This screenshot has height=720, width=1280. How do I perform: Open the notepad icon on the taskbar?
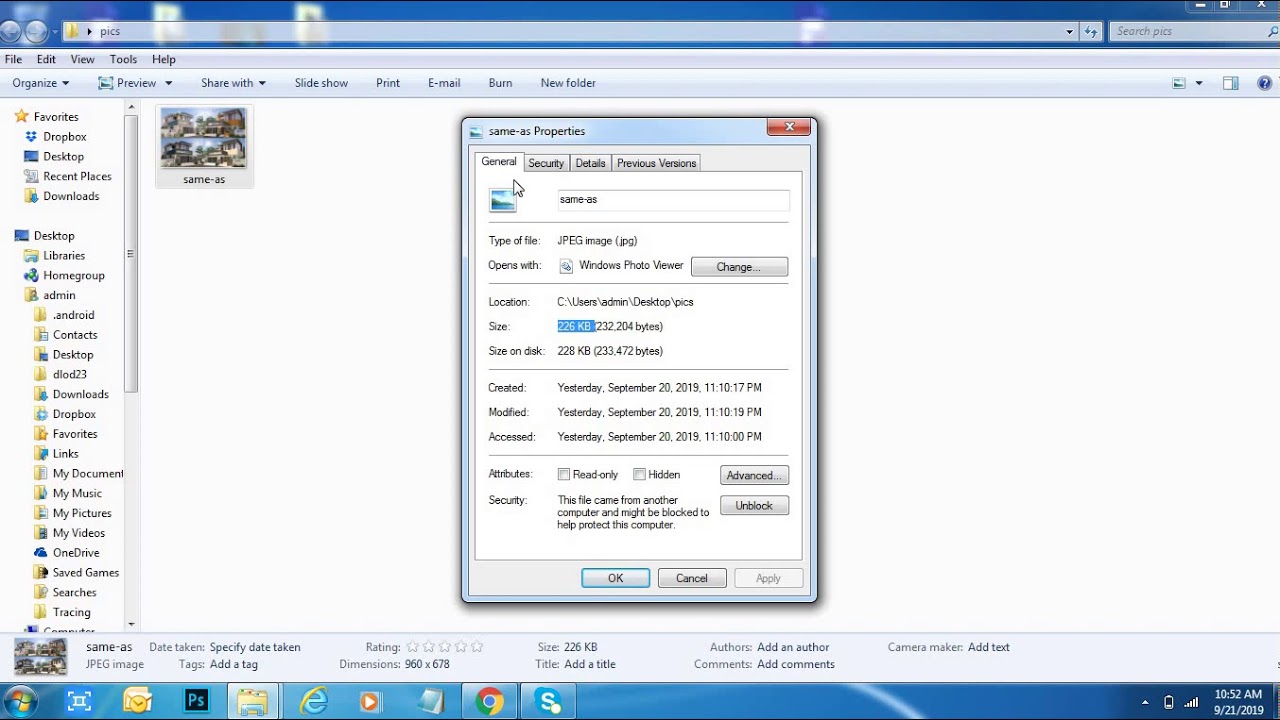click(431, 701)
